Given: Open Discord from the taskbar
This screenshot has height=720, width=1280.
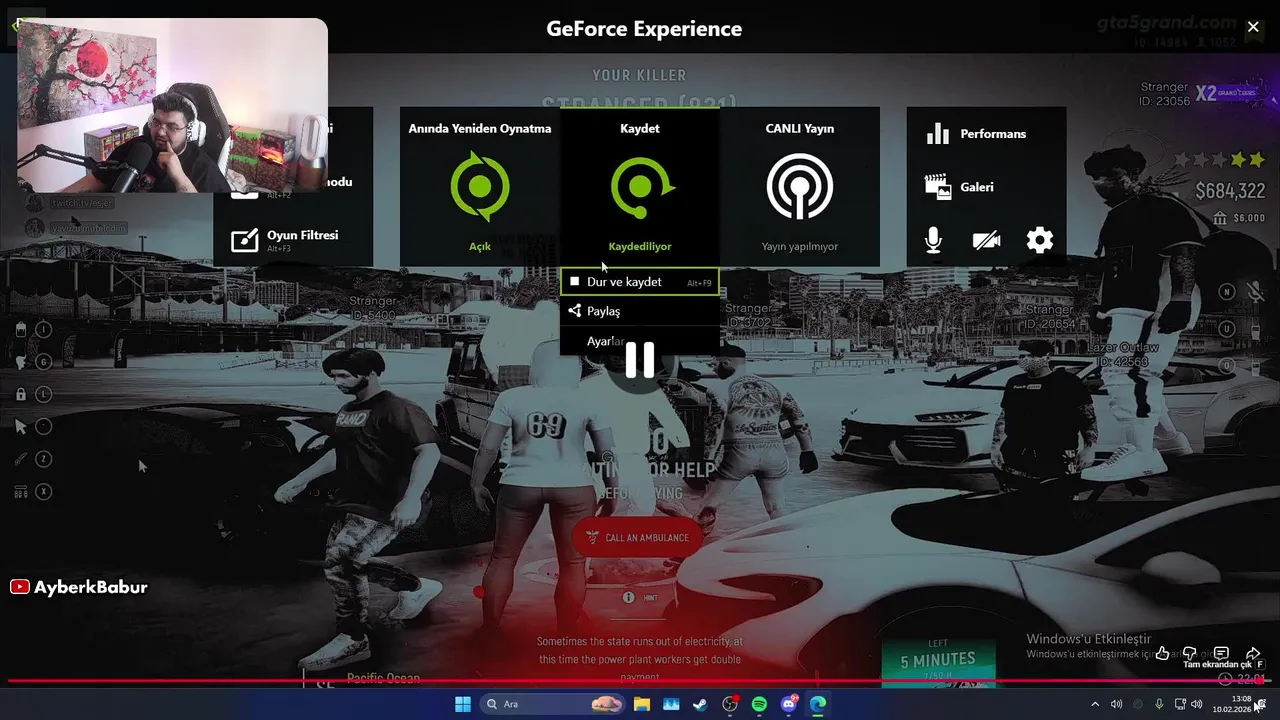Looking at the screenshot, I should [x=789, y=704].
